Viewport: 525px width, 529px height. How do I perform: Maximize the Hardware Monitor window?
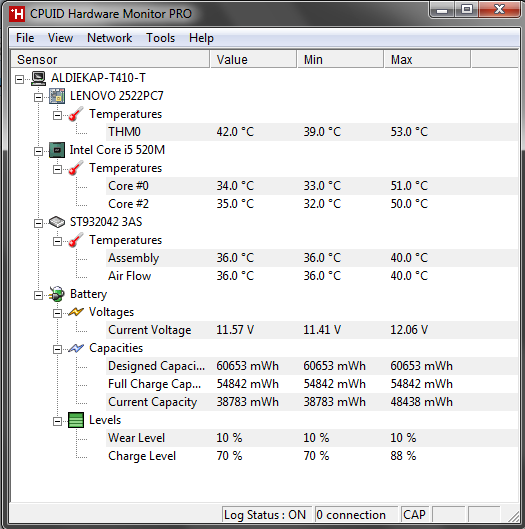467,9
